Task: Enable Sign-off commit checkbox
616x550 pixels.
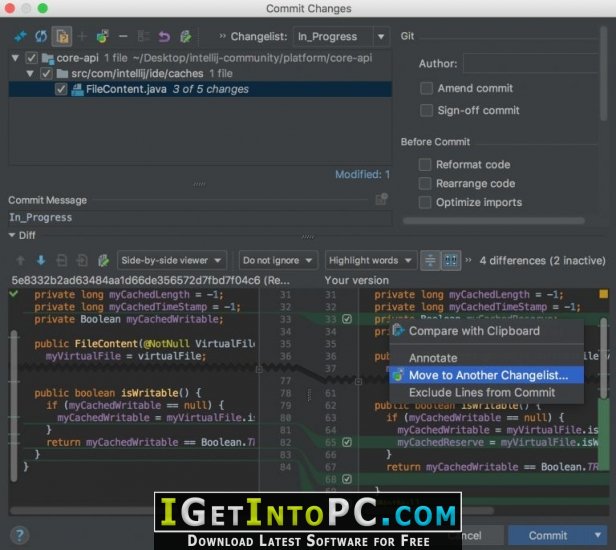Action: point(427,110)
